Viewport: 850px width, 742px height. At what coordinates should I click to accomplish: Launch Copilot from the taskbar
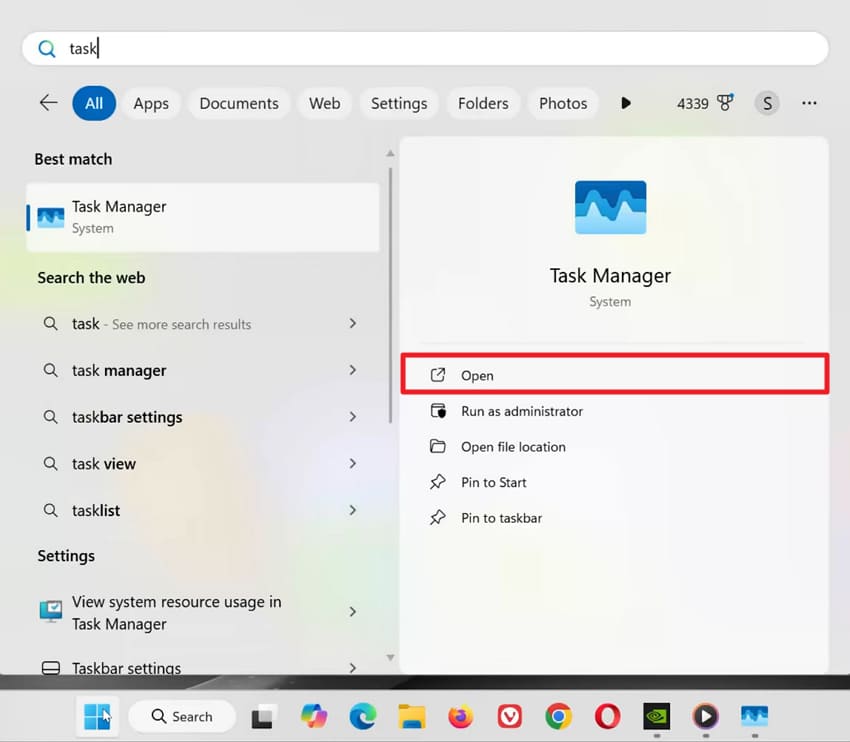click(x=314, y=716)
